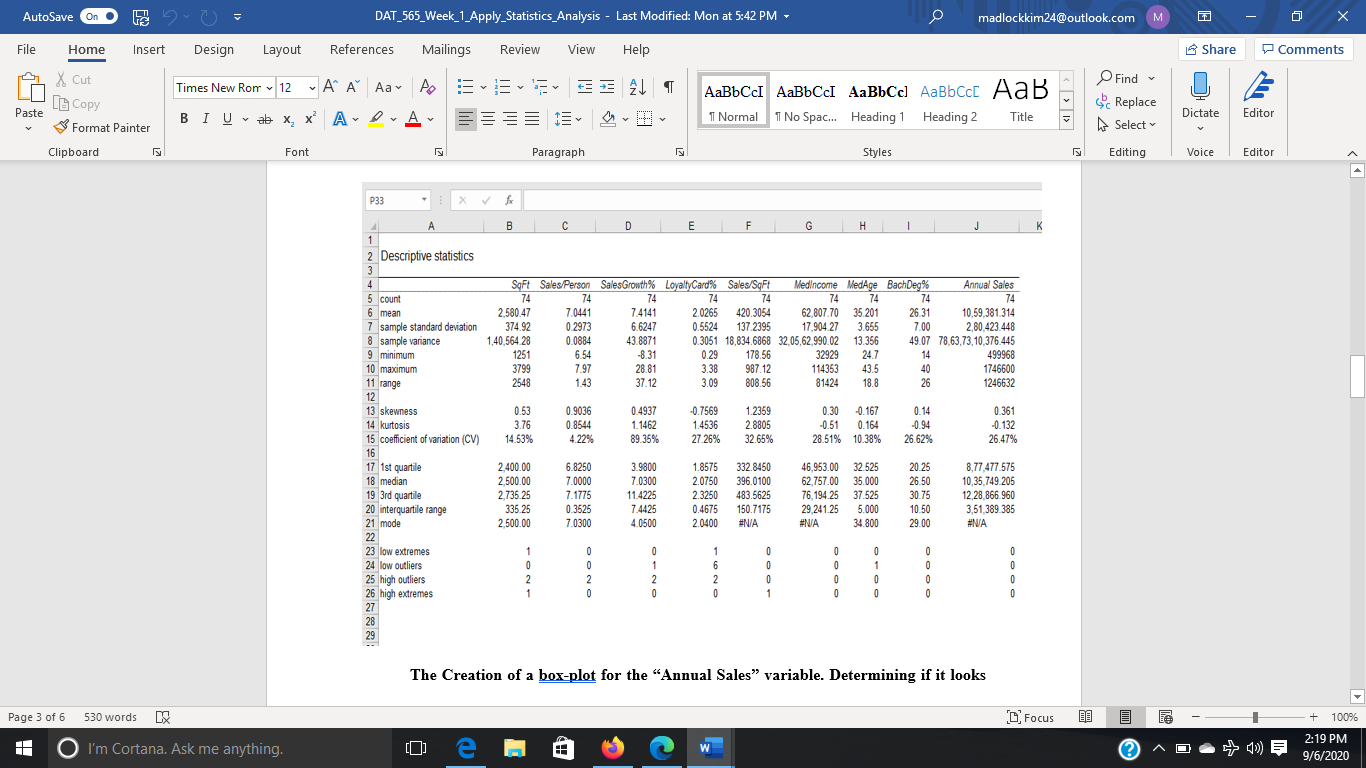
Task: Toggle the AutoSave switch
Action: [99, 17]
